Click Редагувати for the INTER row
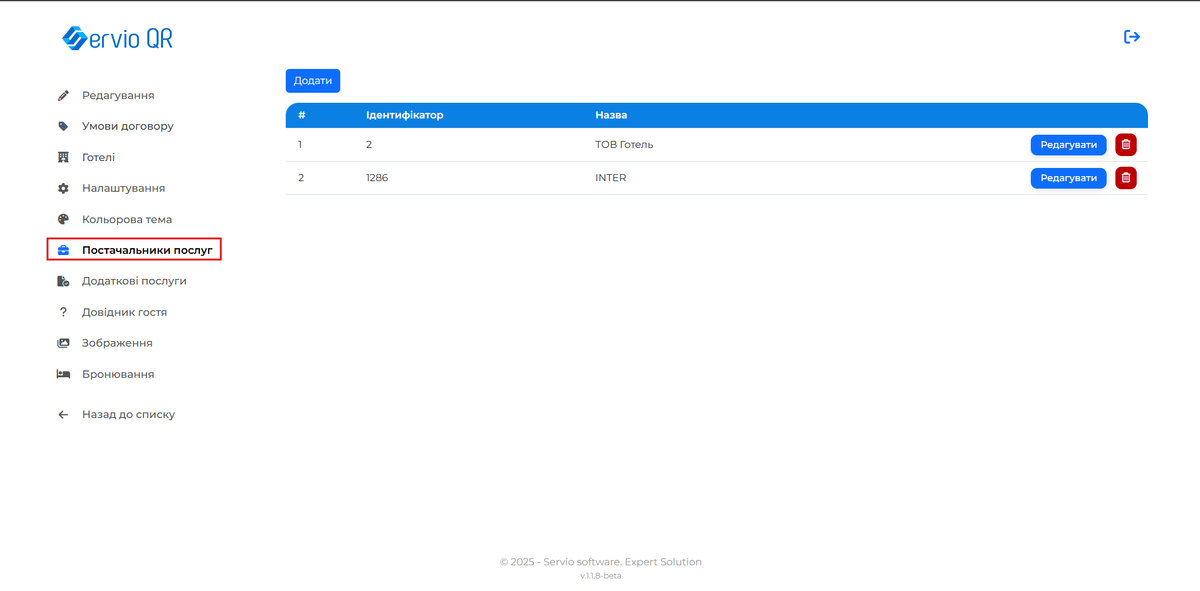This screenshot has width=1200, height=591. [1068, 177]
